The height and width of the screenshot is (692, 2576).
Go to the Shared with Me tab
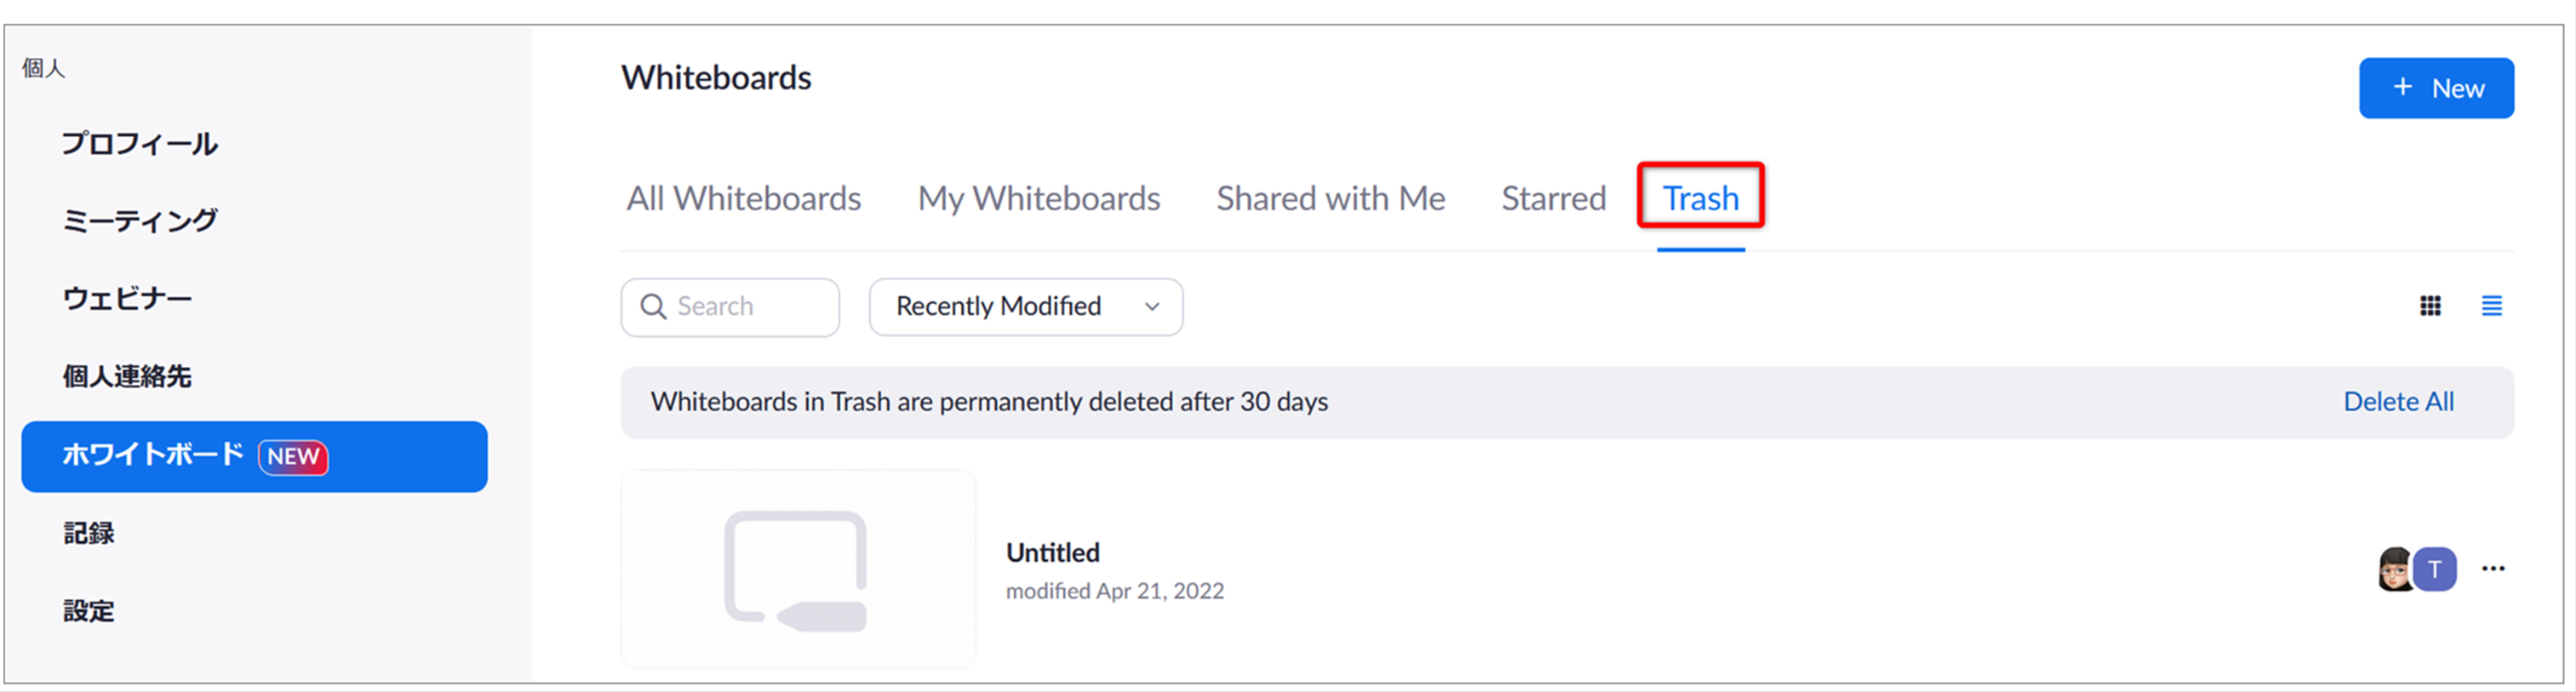click(x=1330, y=198)
